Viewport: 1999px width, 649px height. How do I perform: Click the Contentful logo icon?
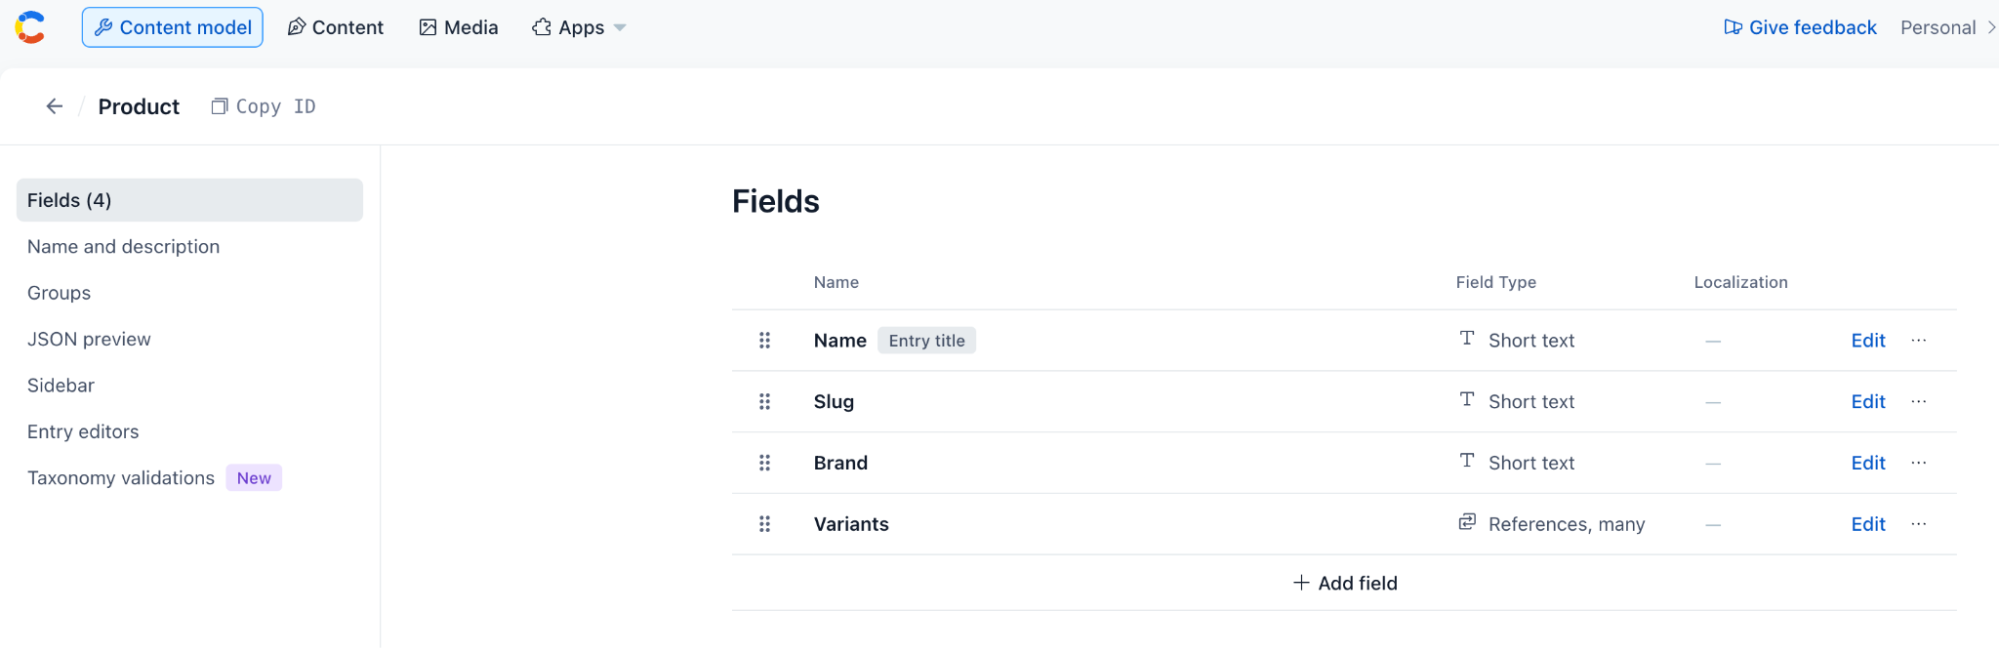[30, 27]
